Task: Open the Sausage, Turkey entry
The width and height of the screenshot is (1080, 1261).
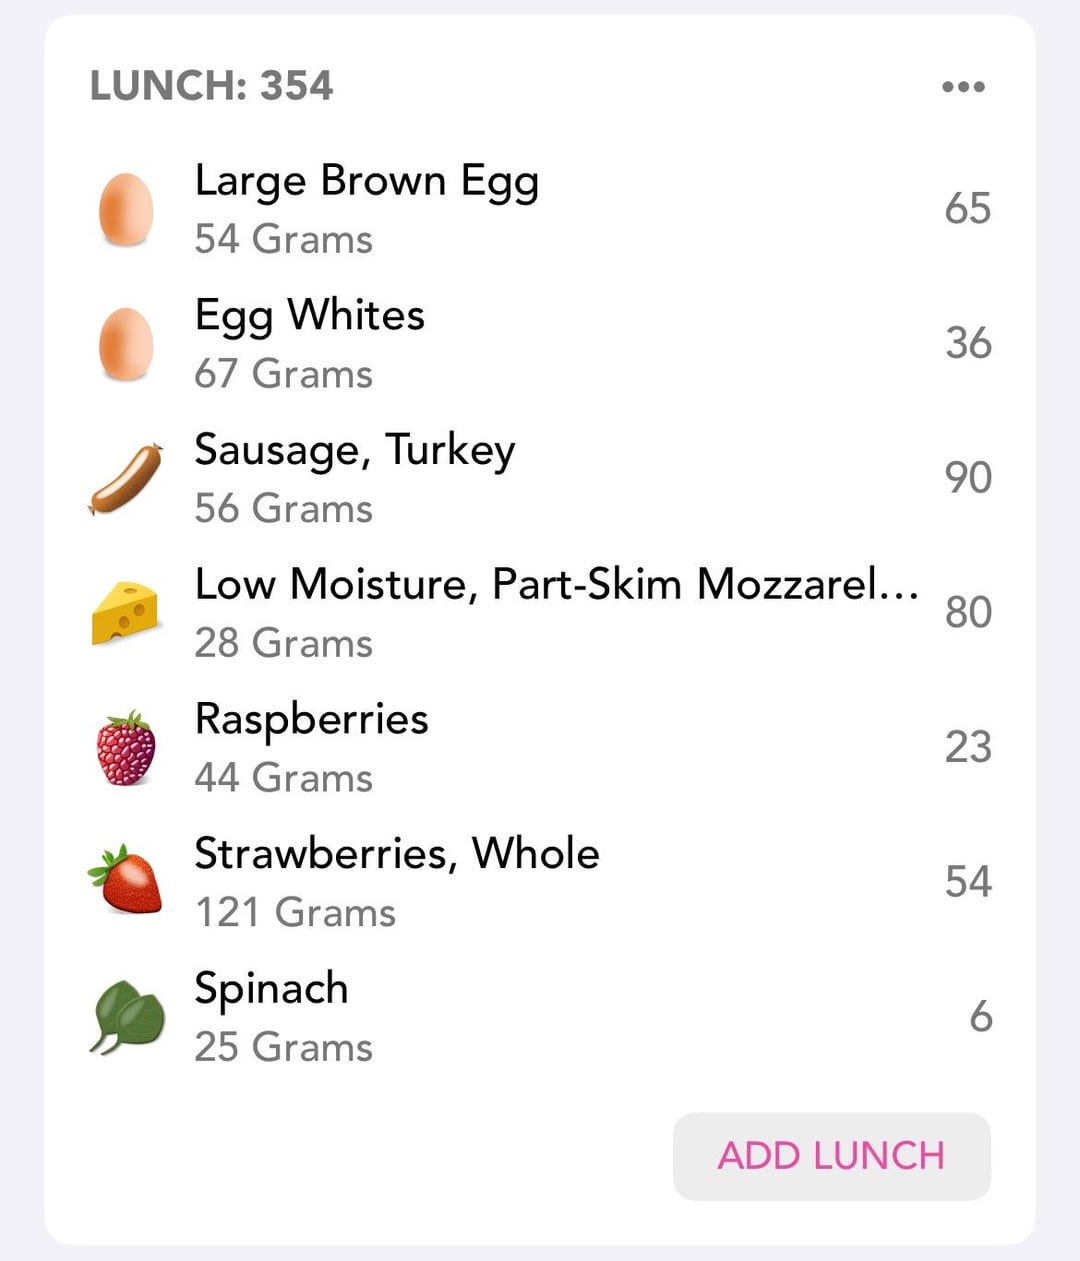Action: (x=540, y=479)
